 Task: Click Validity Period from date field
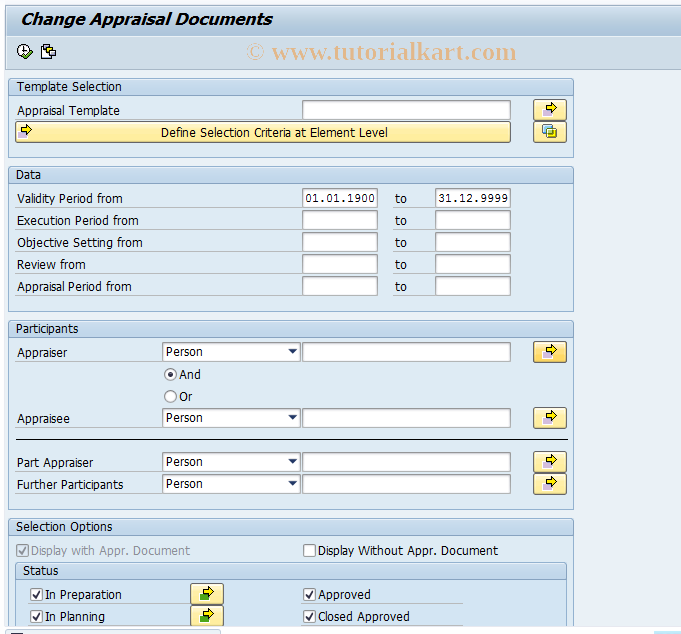point(340,198)
